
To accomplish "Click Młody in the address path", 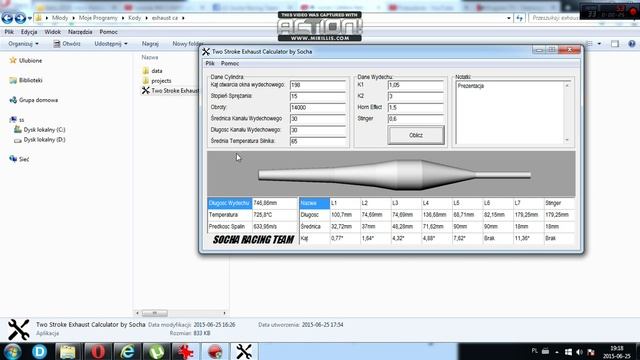I will click(x=60, y=18).
